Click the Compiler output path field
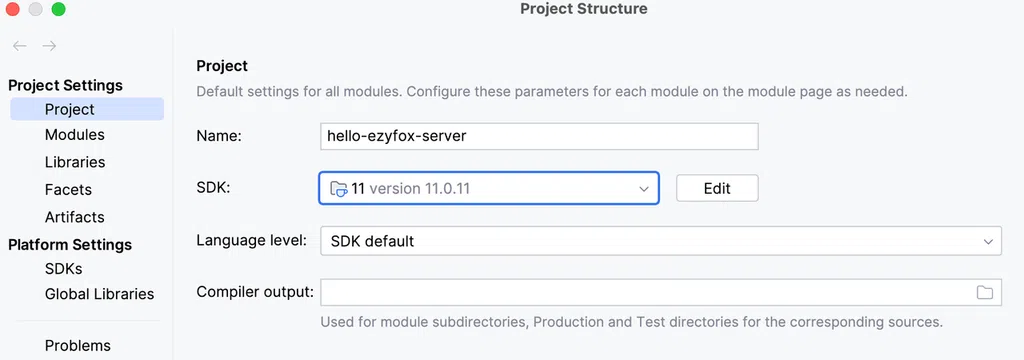 pyautogui.click(x=661, y=292)
